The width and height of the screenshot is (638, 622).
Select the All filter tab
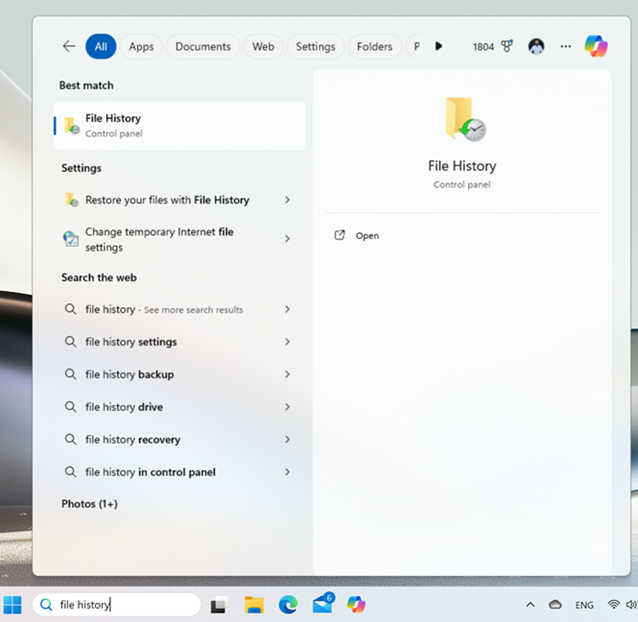click(101, 46)
